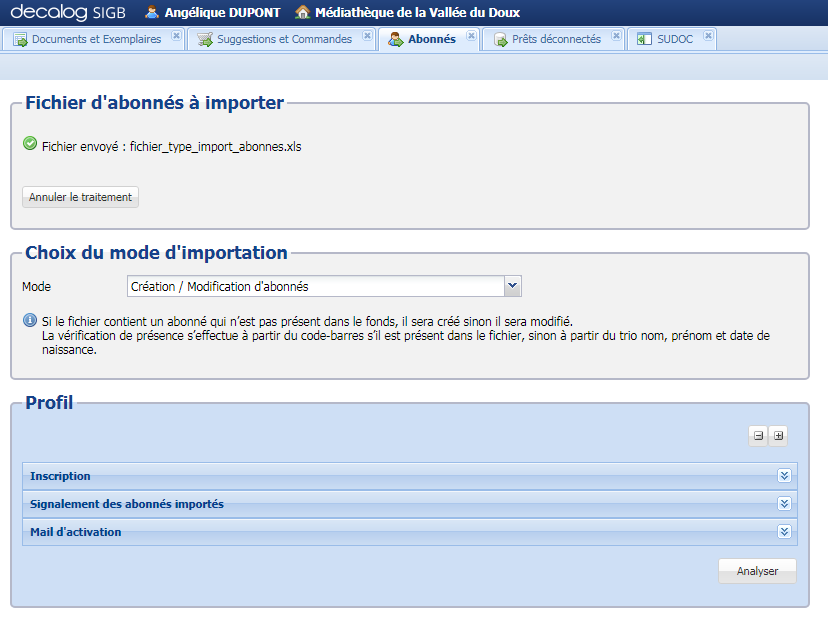The height and width of the screenshot is (633, 828).
Task: Click the Suggestions et Commandes tab icon
Action: 202,38
